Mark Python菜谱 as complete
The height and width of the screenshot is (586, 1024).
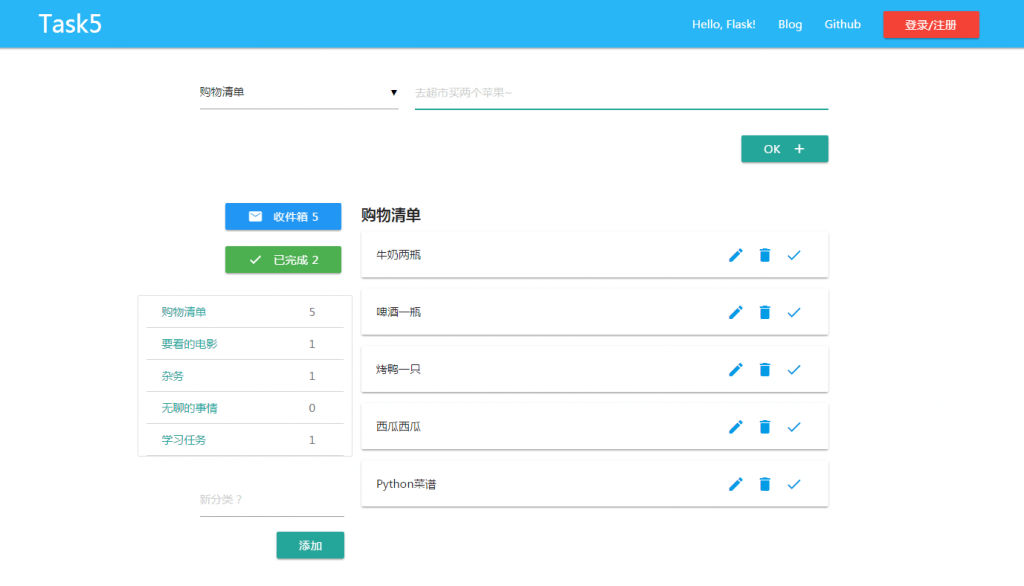click(x=795, y=484)
